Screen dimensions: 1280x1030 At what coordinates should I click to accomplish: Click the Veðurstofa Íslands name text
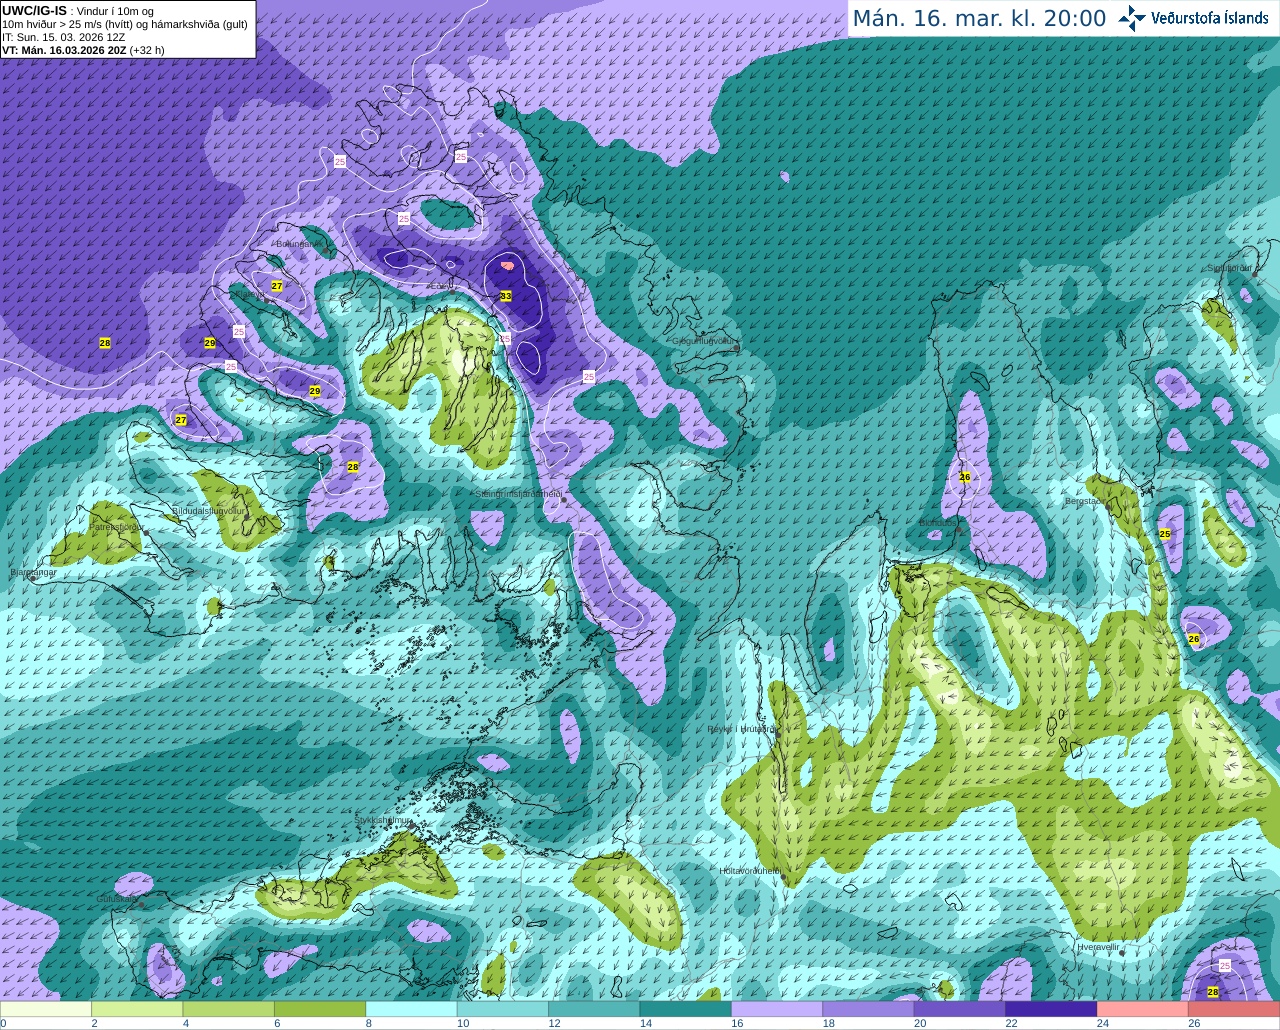pyautogui.click(x=1209, y=18)
